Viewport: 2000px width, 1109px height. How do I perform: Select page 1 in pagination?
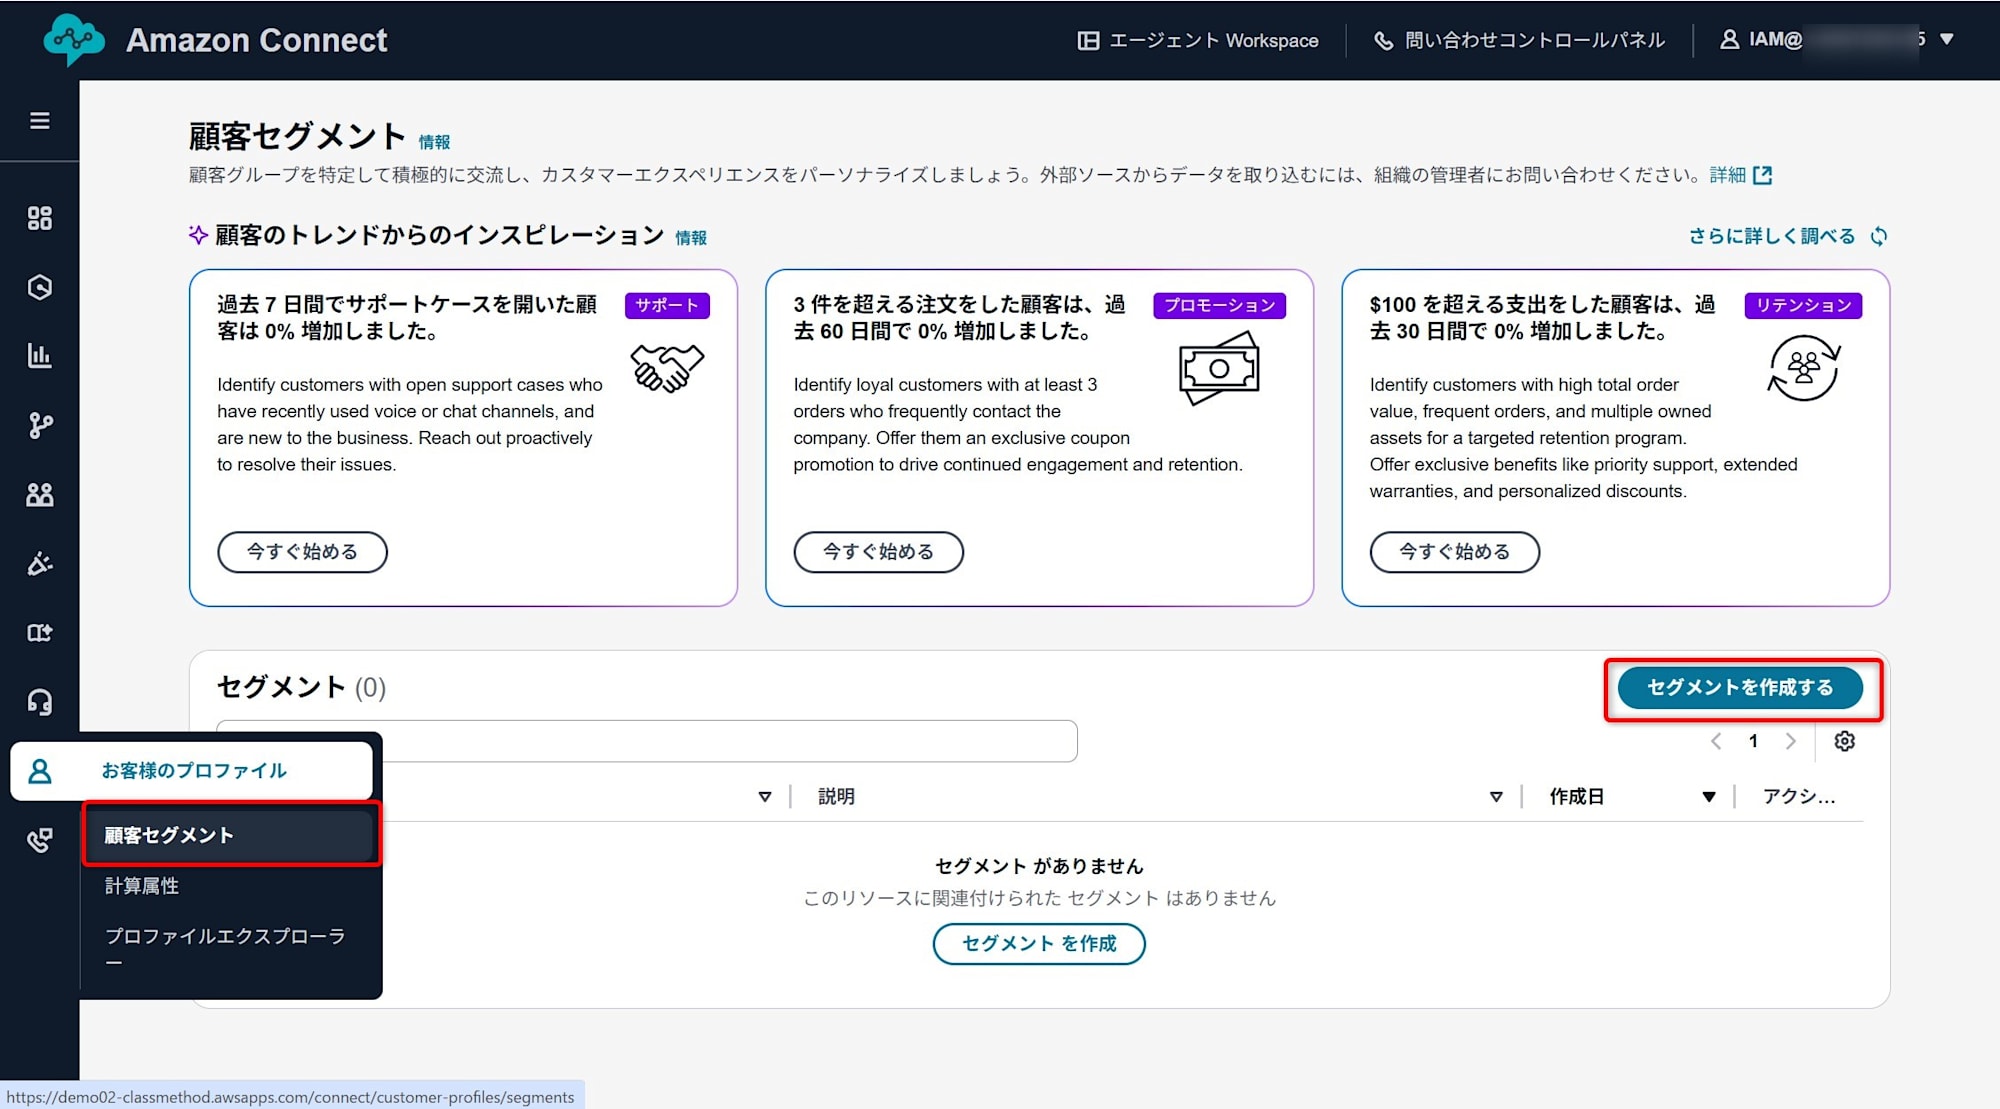pos(1753,741)
